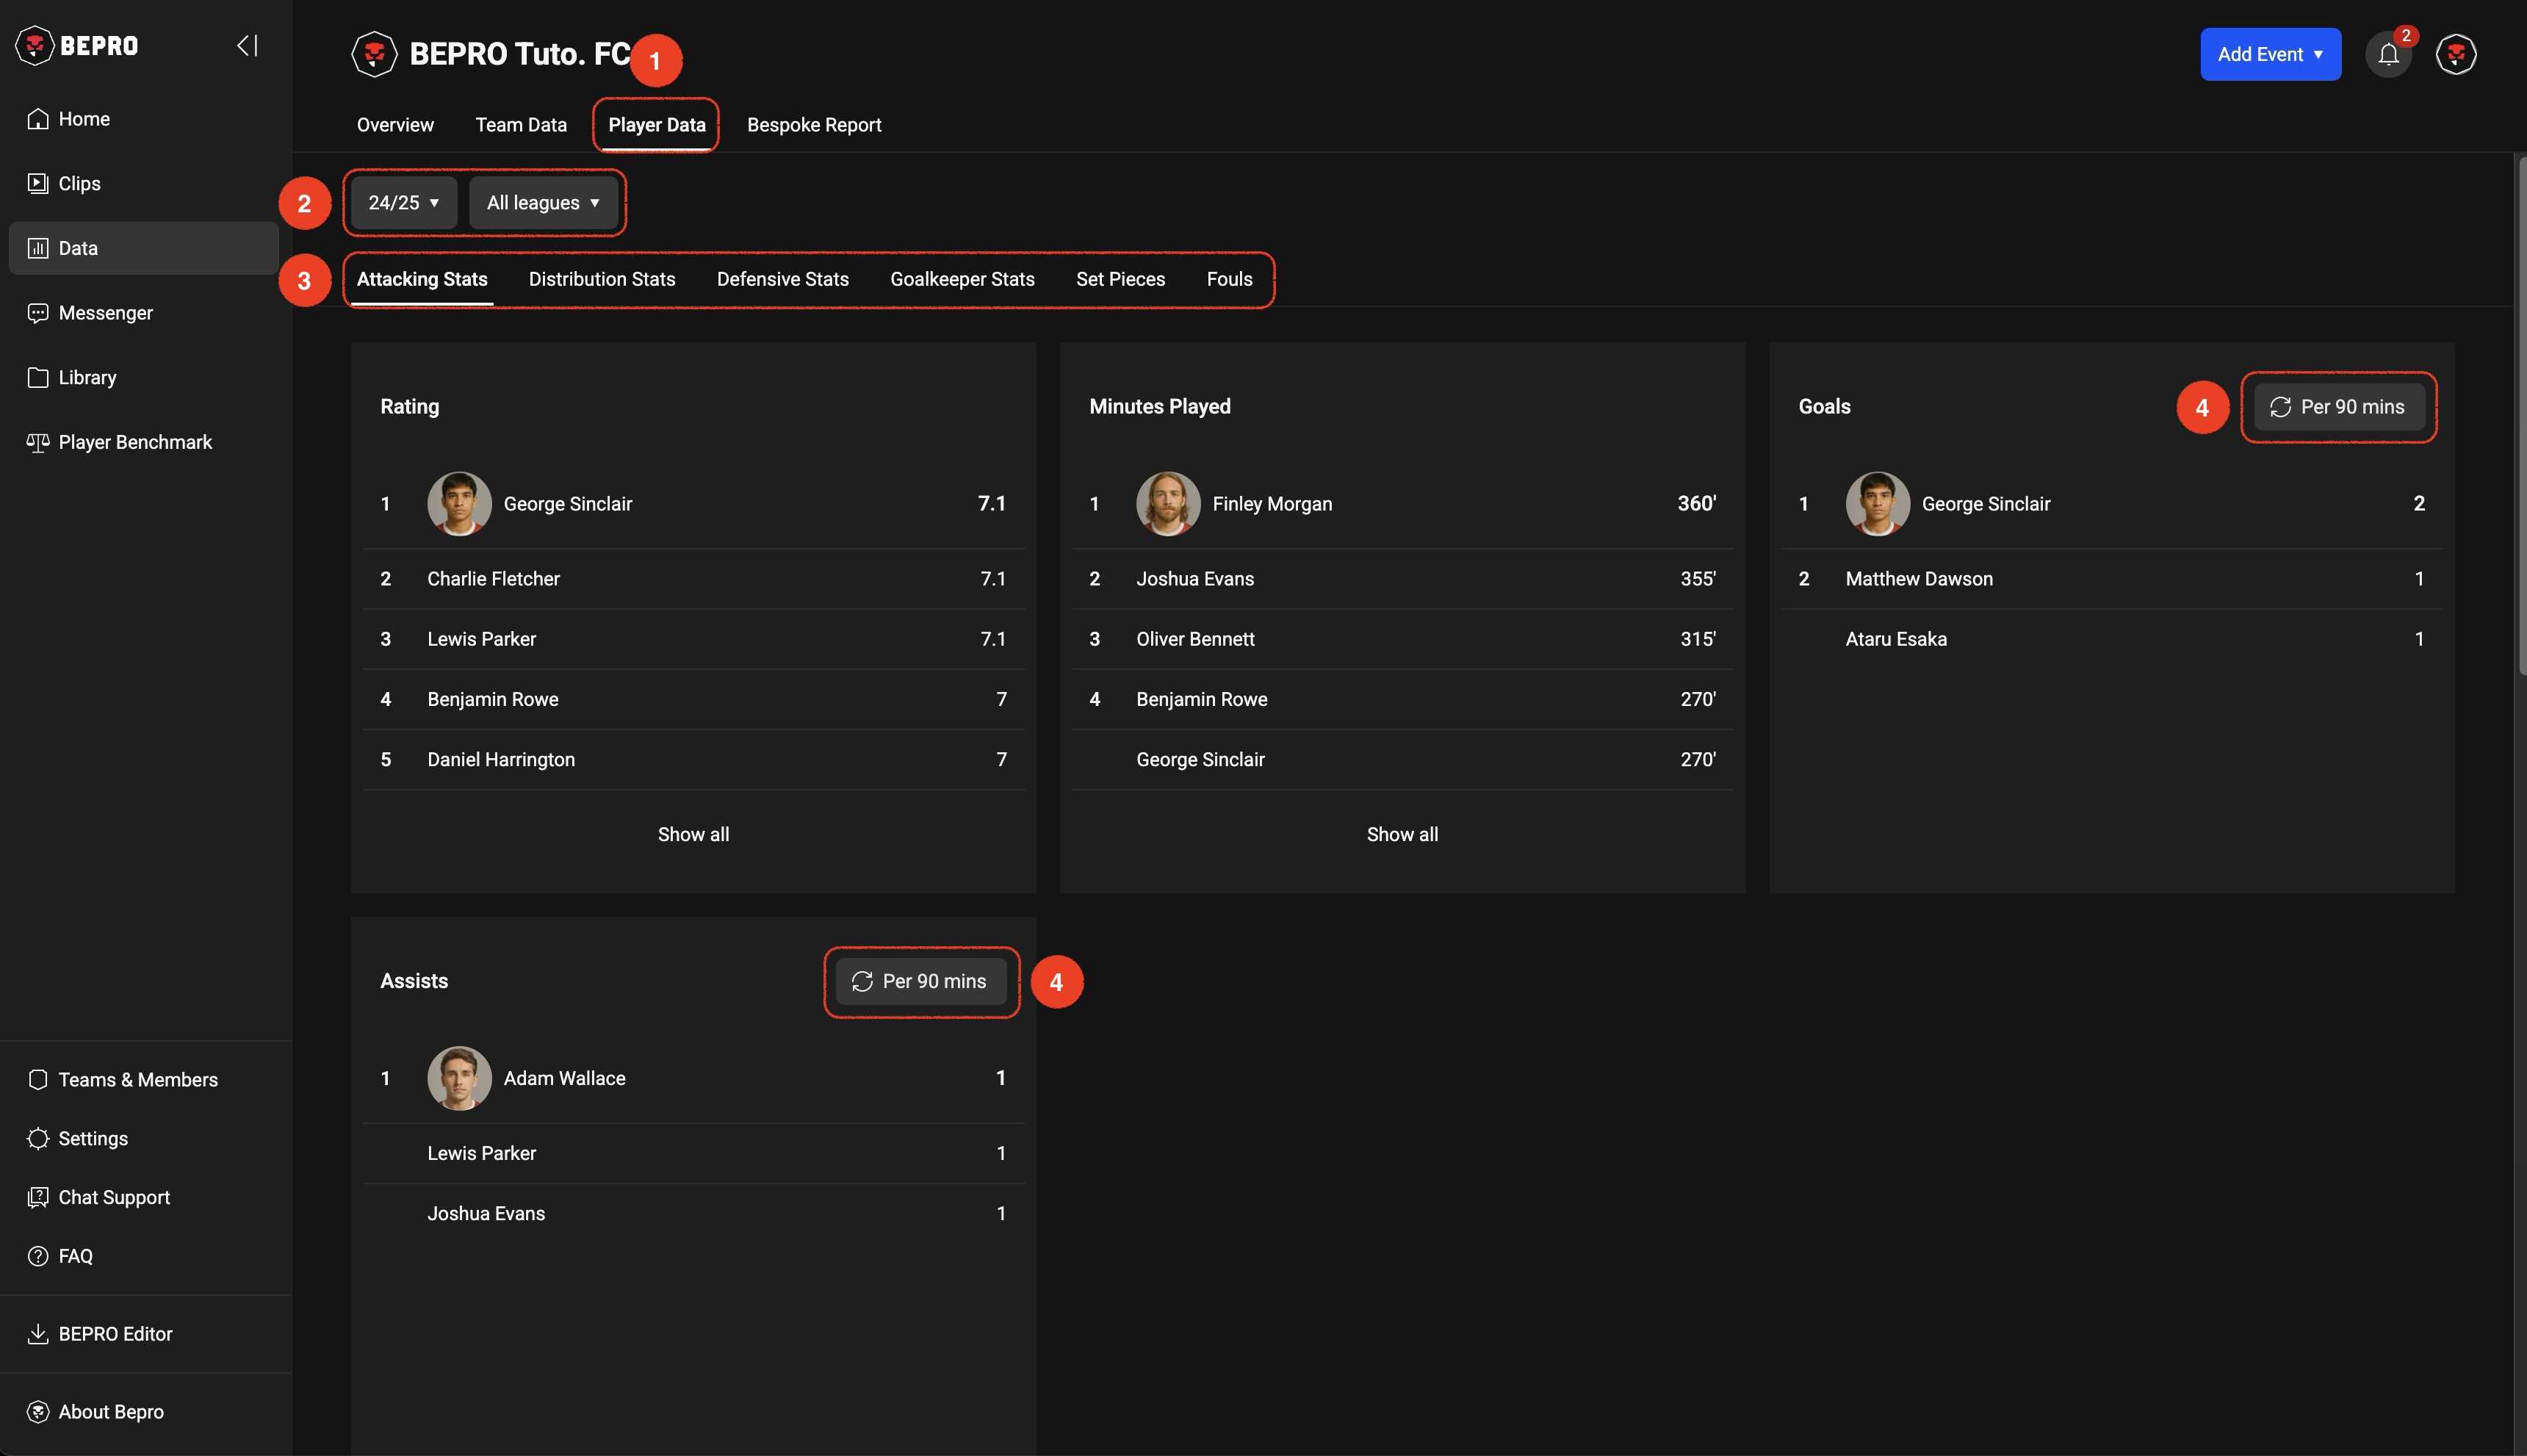Select the Defensive Stats tab

(782, 279)
